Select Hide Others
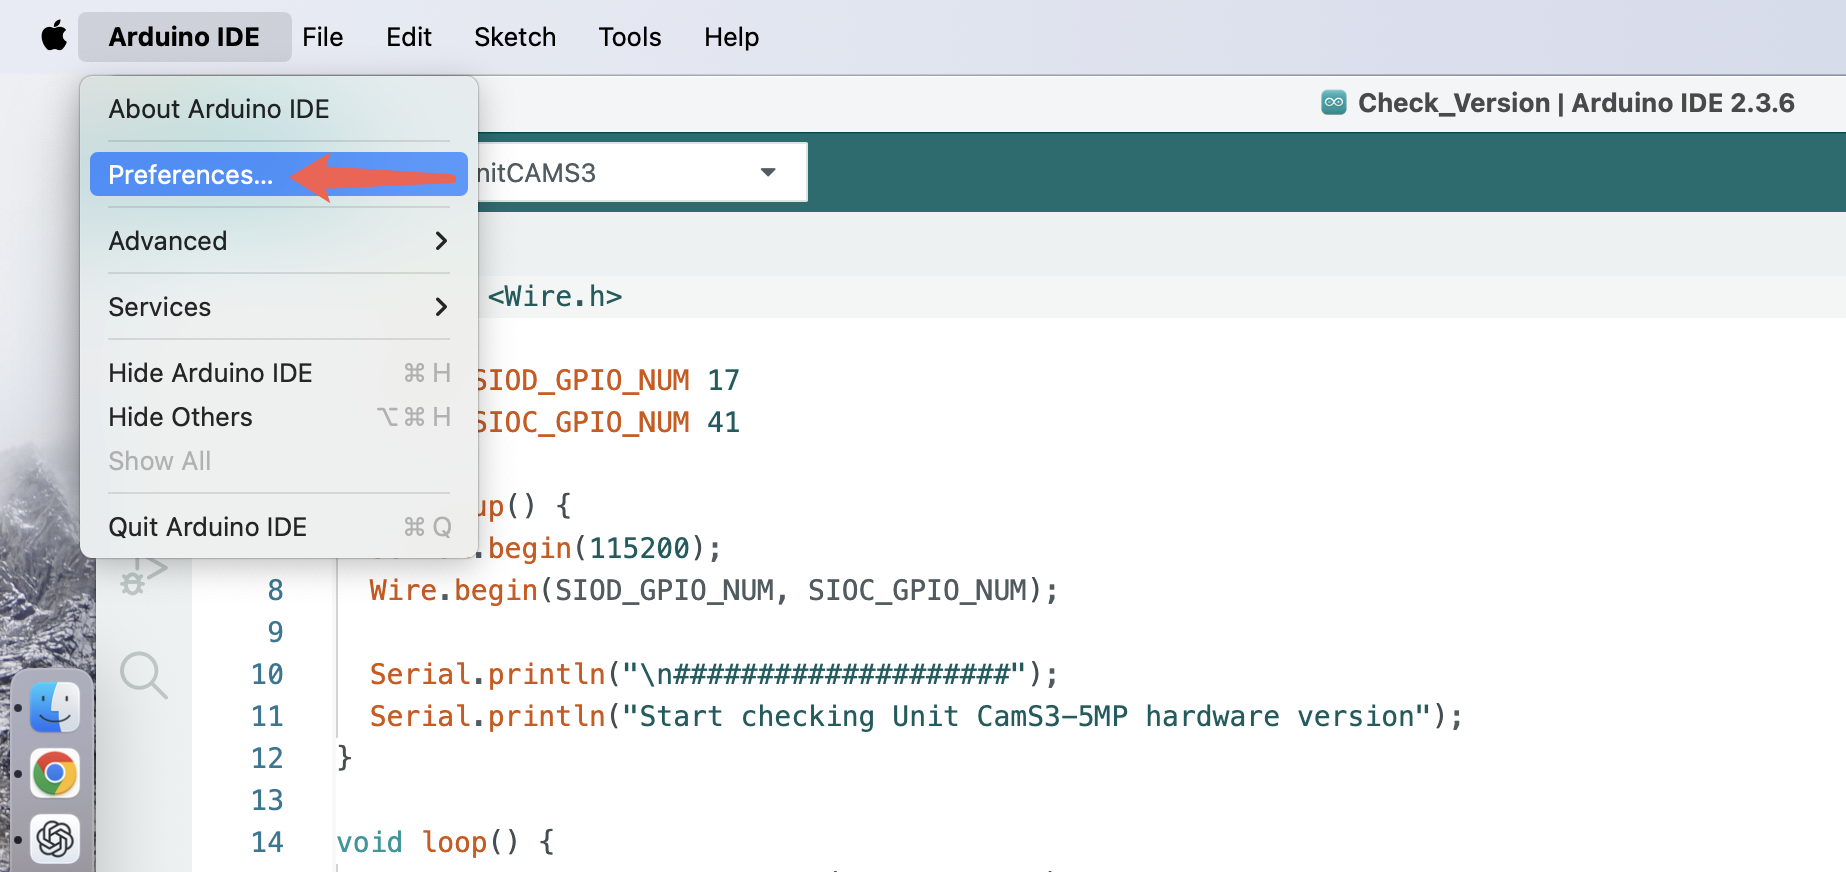 tap(278, 417)
